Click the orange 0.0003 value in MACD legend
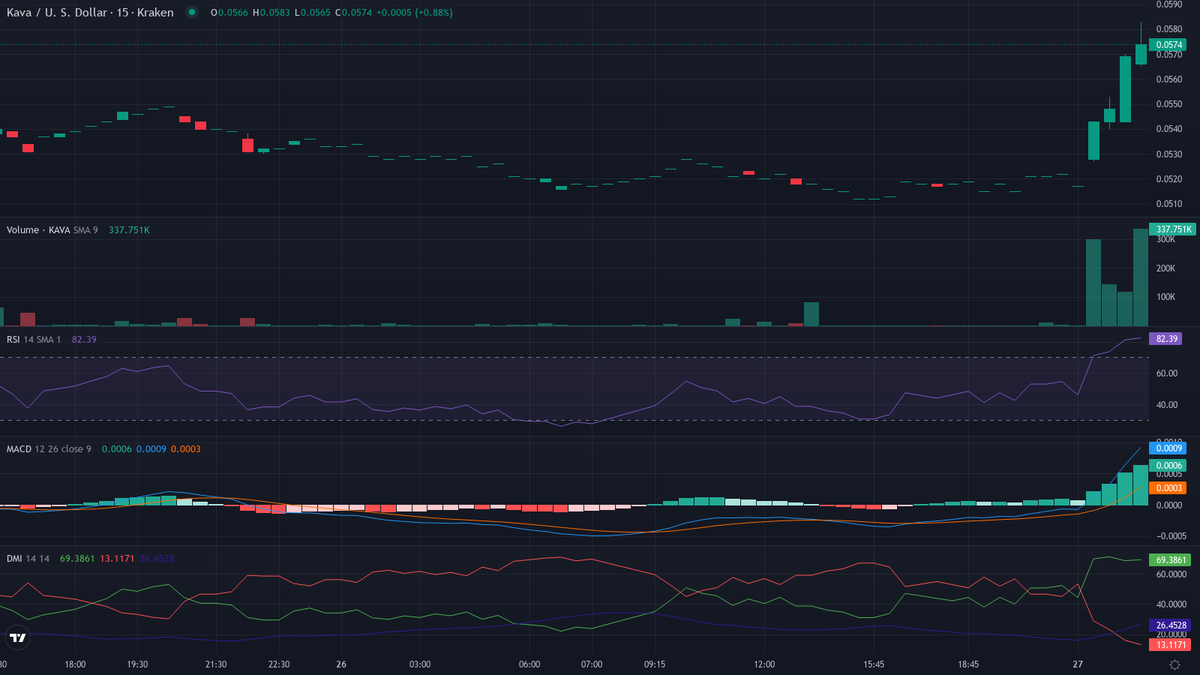The height and width of the screenshot is (675, 1200). click(x=186, y=449)
